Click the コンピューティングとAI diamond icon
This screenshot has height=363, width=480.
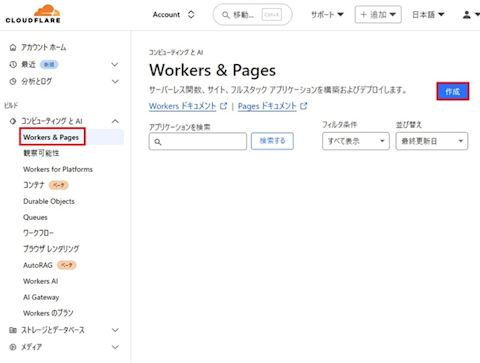[13, 121]
